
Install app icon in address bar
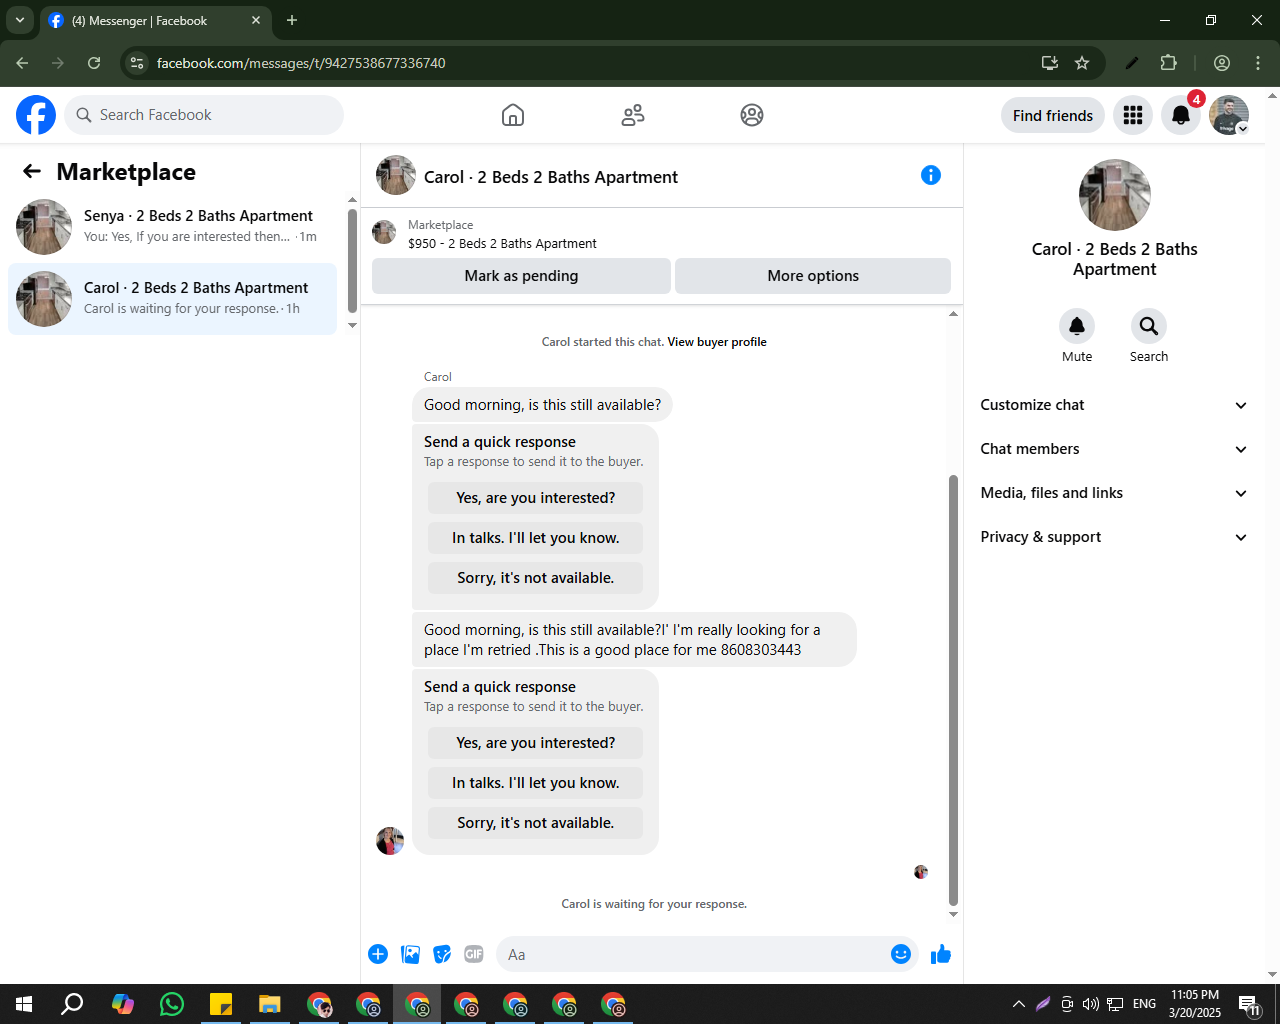click(1050, 63)
